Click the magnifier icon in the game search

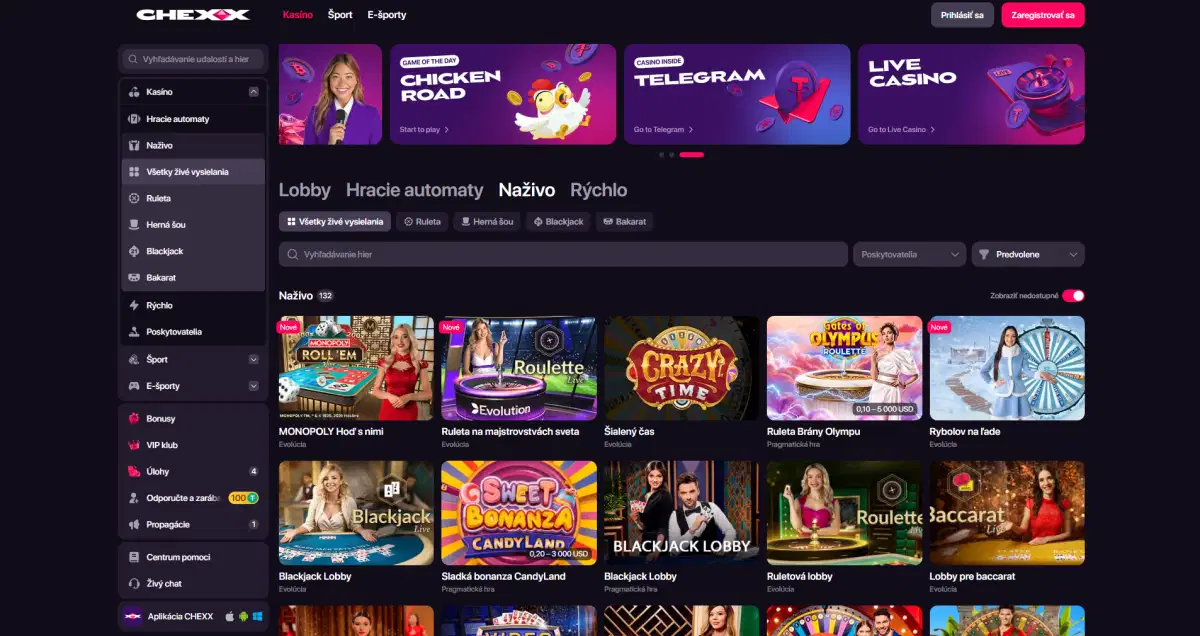pyautogui.click(x=293, y=255)
